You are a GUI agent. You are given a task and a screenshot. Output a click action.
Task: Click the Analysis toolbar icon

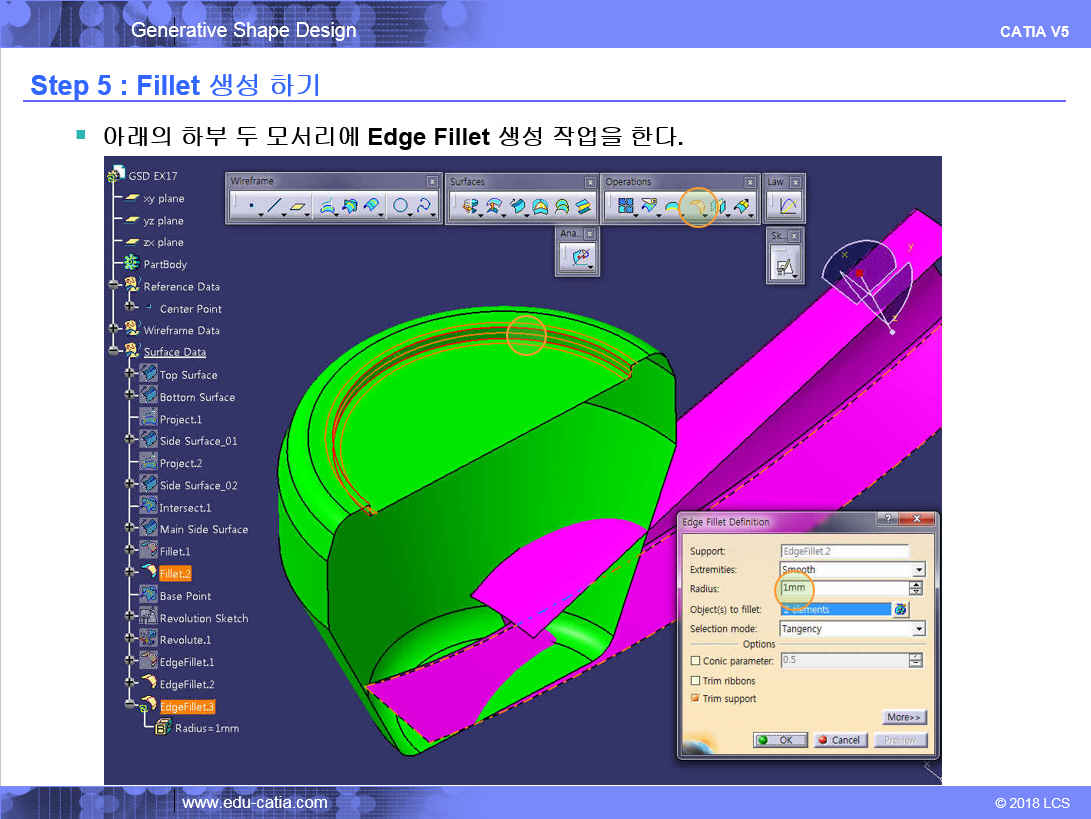[577, 257]
